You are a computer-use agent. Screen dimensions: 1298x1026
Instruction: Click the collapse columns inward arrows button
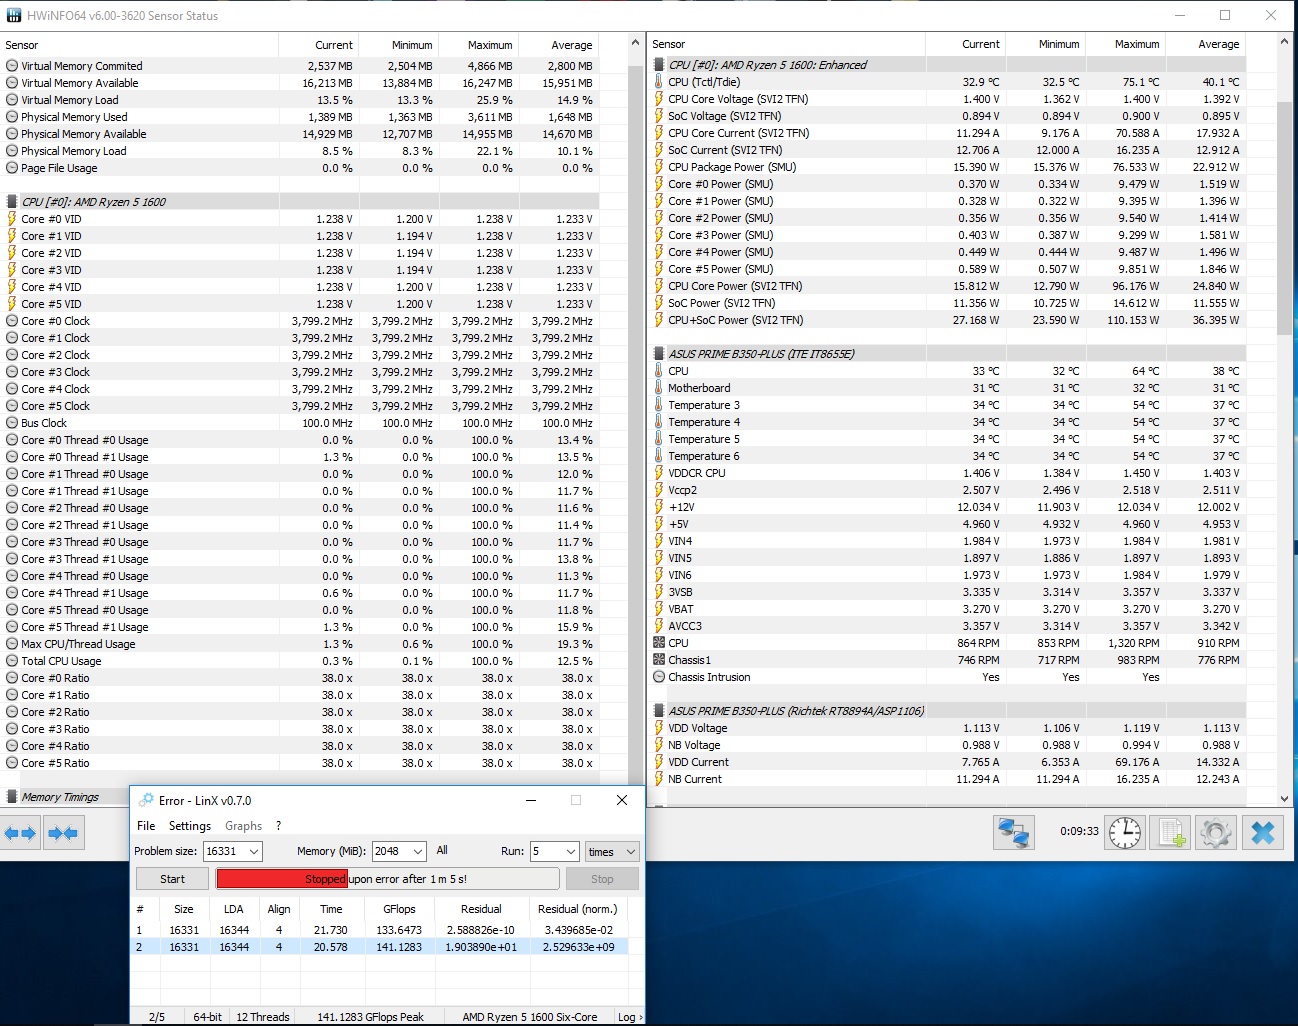pyautogui.click(x=63, y=833)
